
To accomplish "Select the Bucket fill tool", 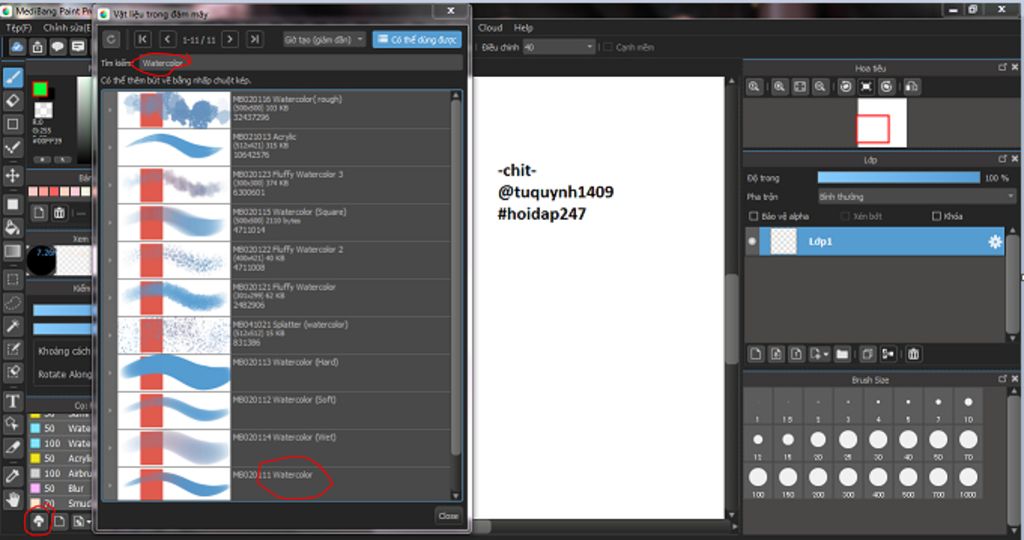I will tap(13, 227).
